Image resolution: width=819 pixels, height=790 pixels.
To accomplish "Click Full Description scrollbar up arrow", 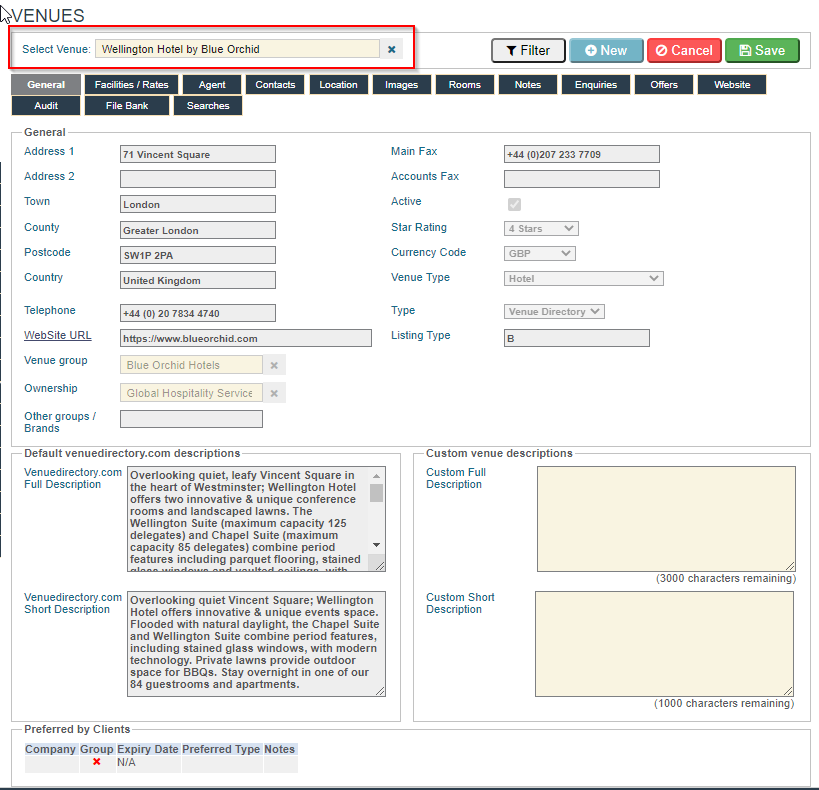I will tap(376, 476).
